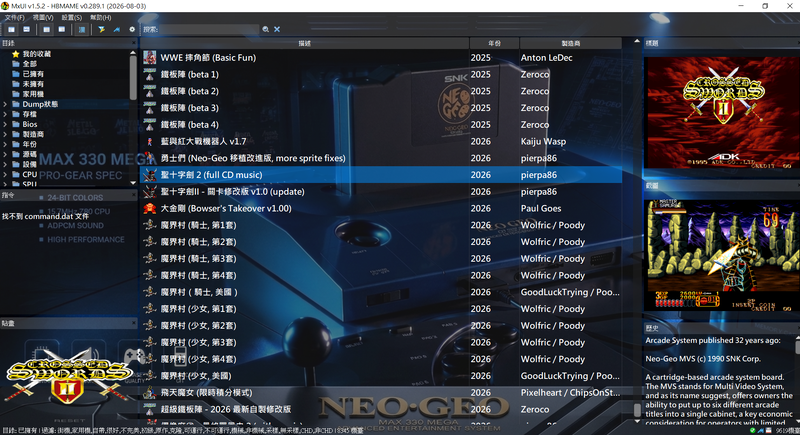The height and width of the screenshot is (435, 800).
Task: Click the magnifier search icon
Action: (266, 30)
